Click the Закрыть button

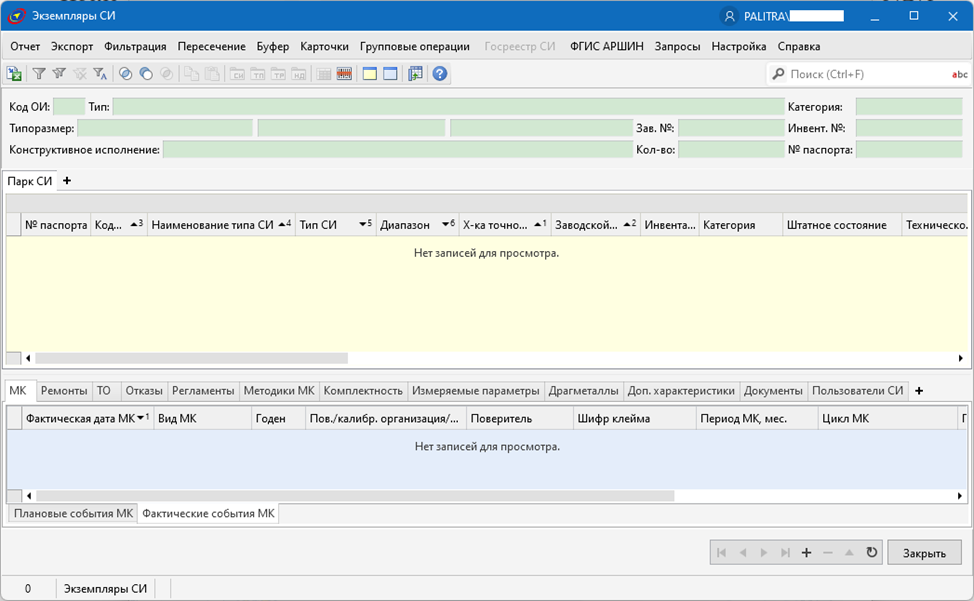tap(924, 553)
